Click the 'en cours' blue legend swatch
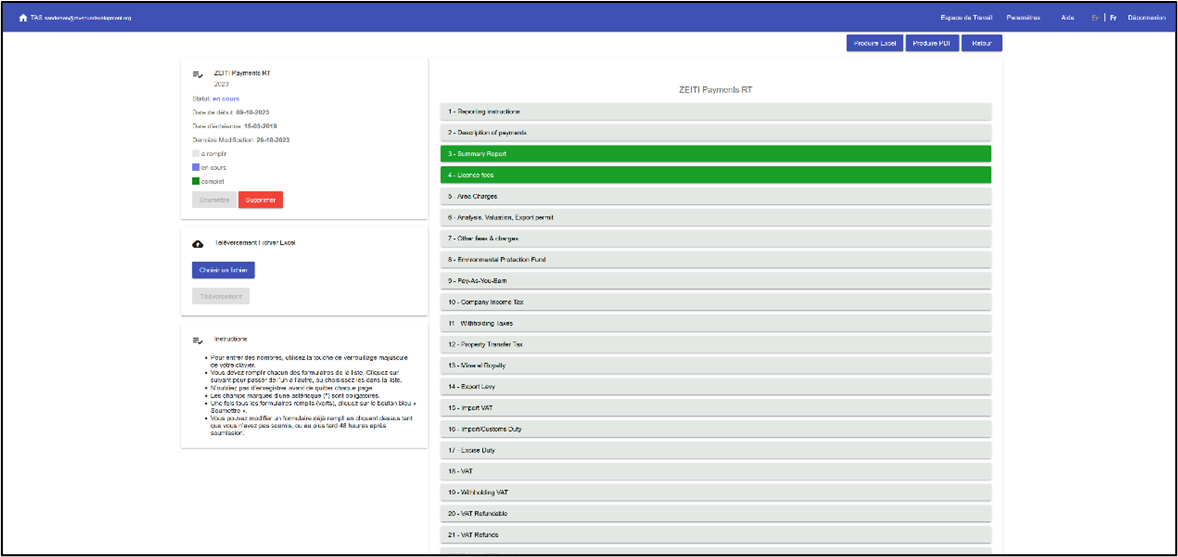 [x=196, y=168]
